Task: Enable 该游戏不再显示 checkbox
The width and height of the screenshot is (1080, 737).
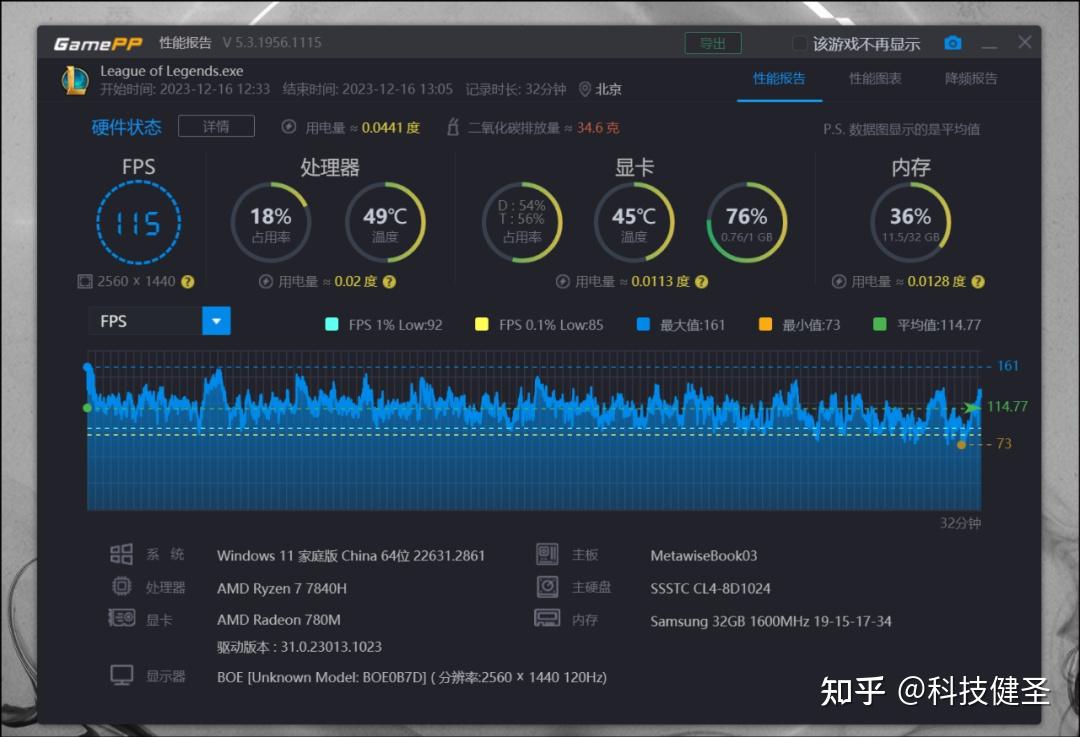Action: [799, 43]
